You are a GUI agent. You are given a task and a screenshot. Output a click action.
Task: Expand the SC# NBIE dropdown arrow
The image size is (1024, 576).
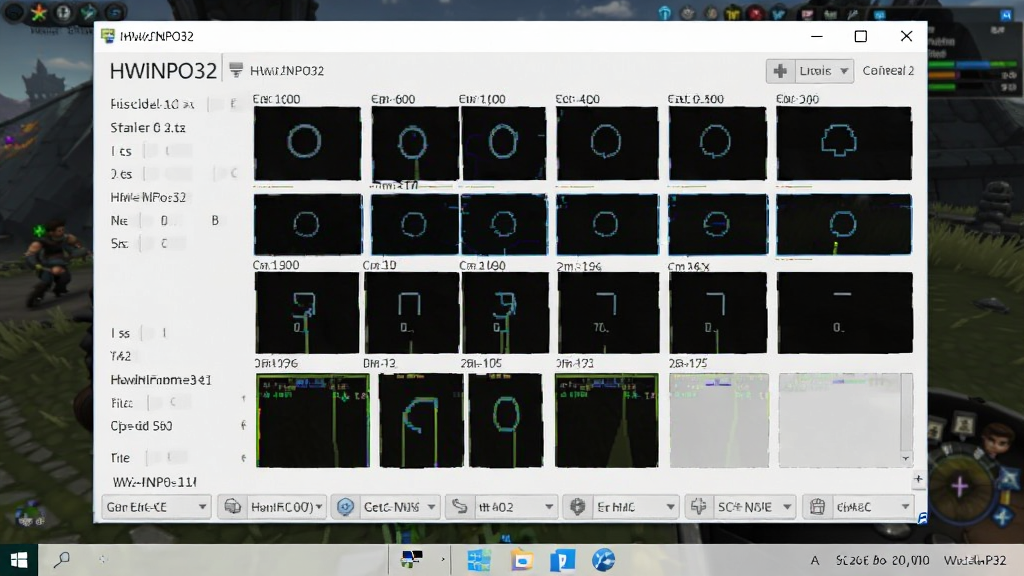point(787,507)
